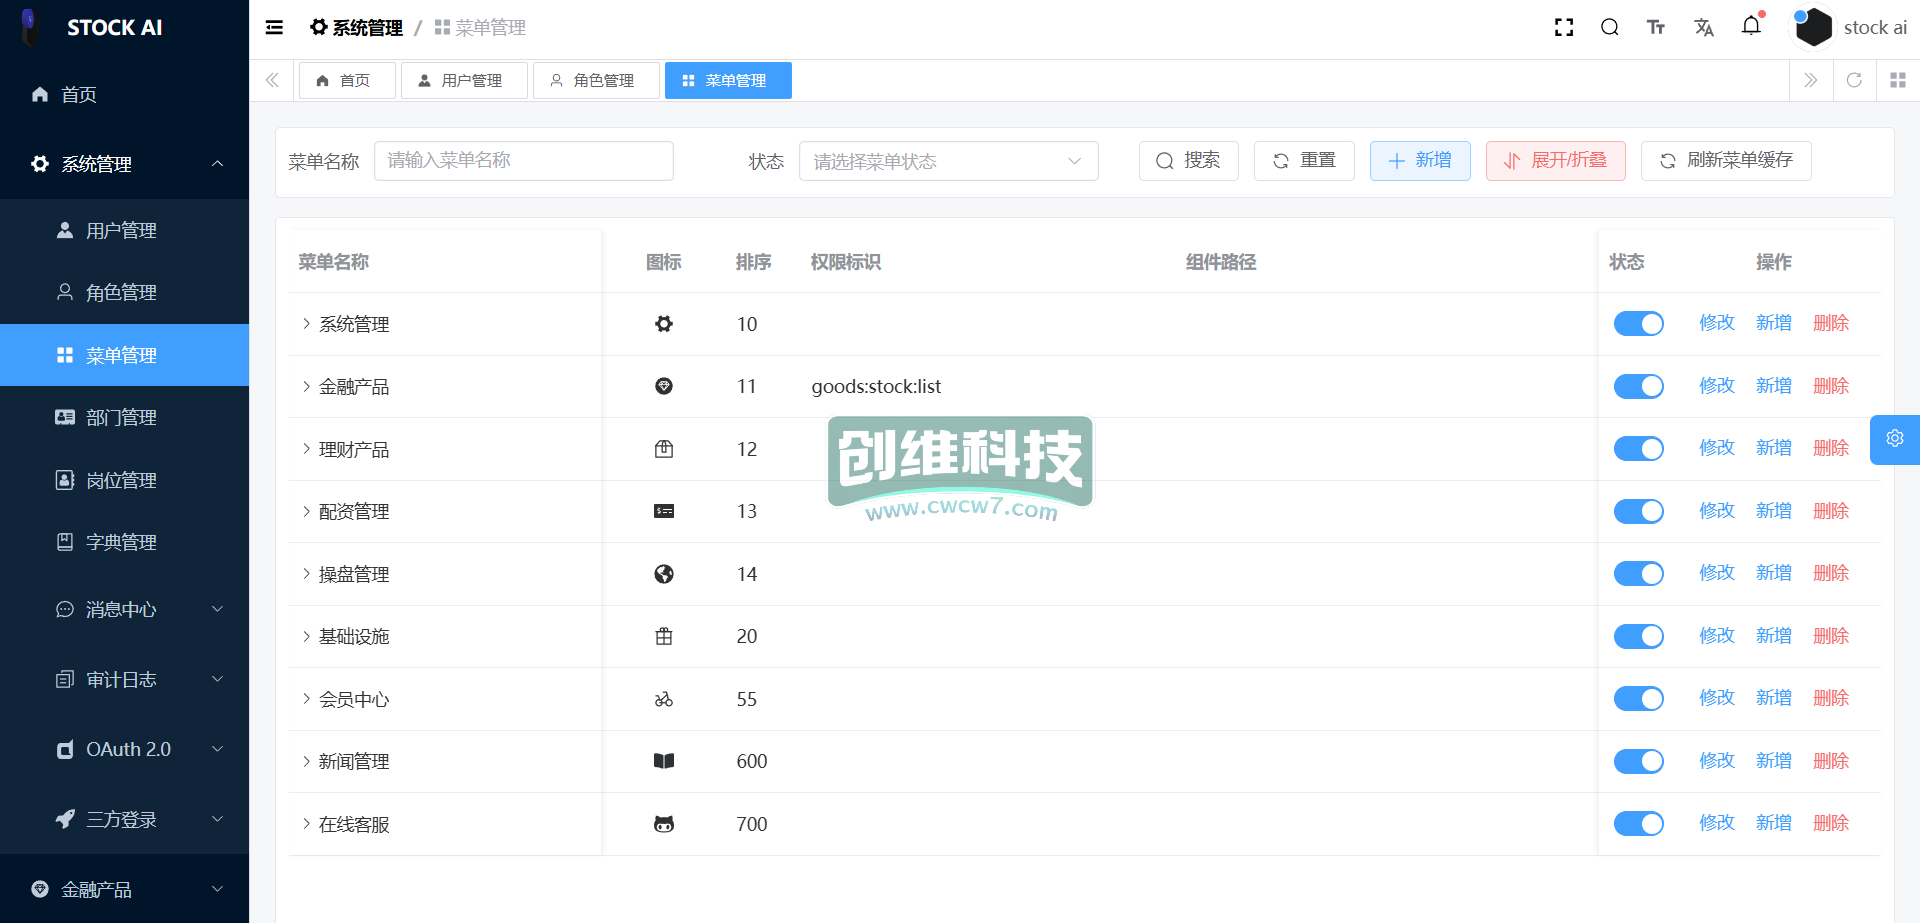Disable the 金融产品 menu status switch

click(1638, 386)
